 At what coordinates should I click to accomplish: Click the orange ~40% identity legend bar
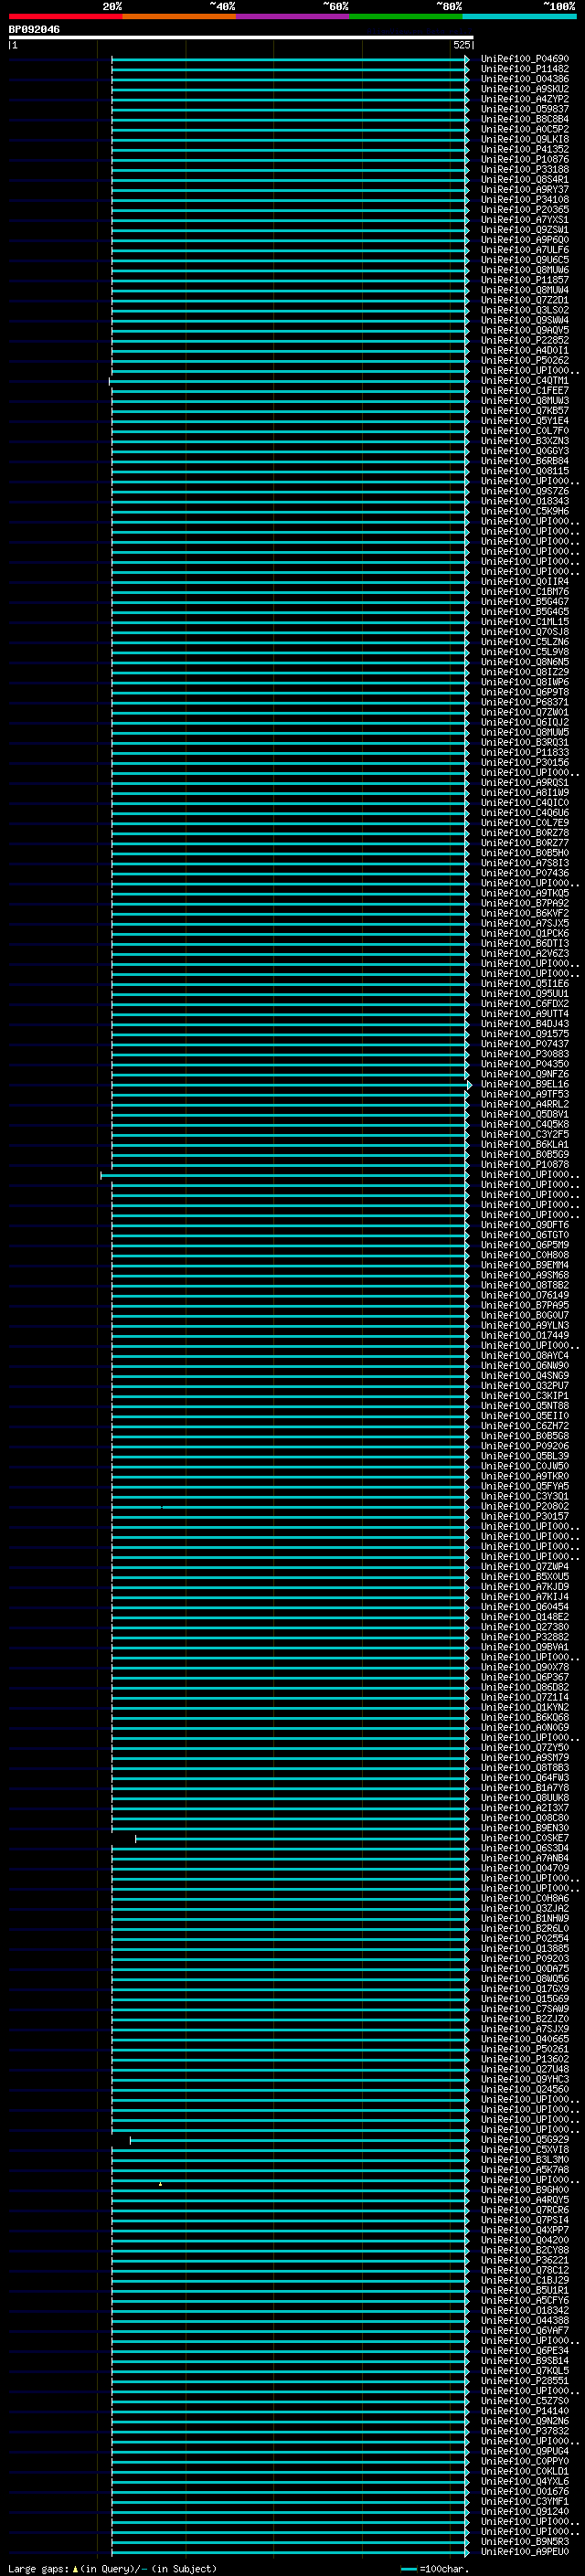[179, 17]
